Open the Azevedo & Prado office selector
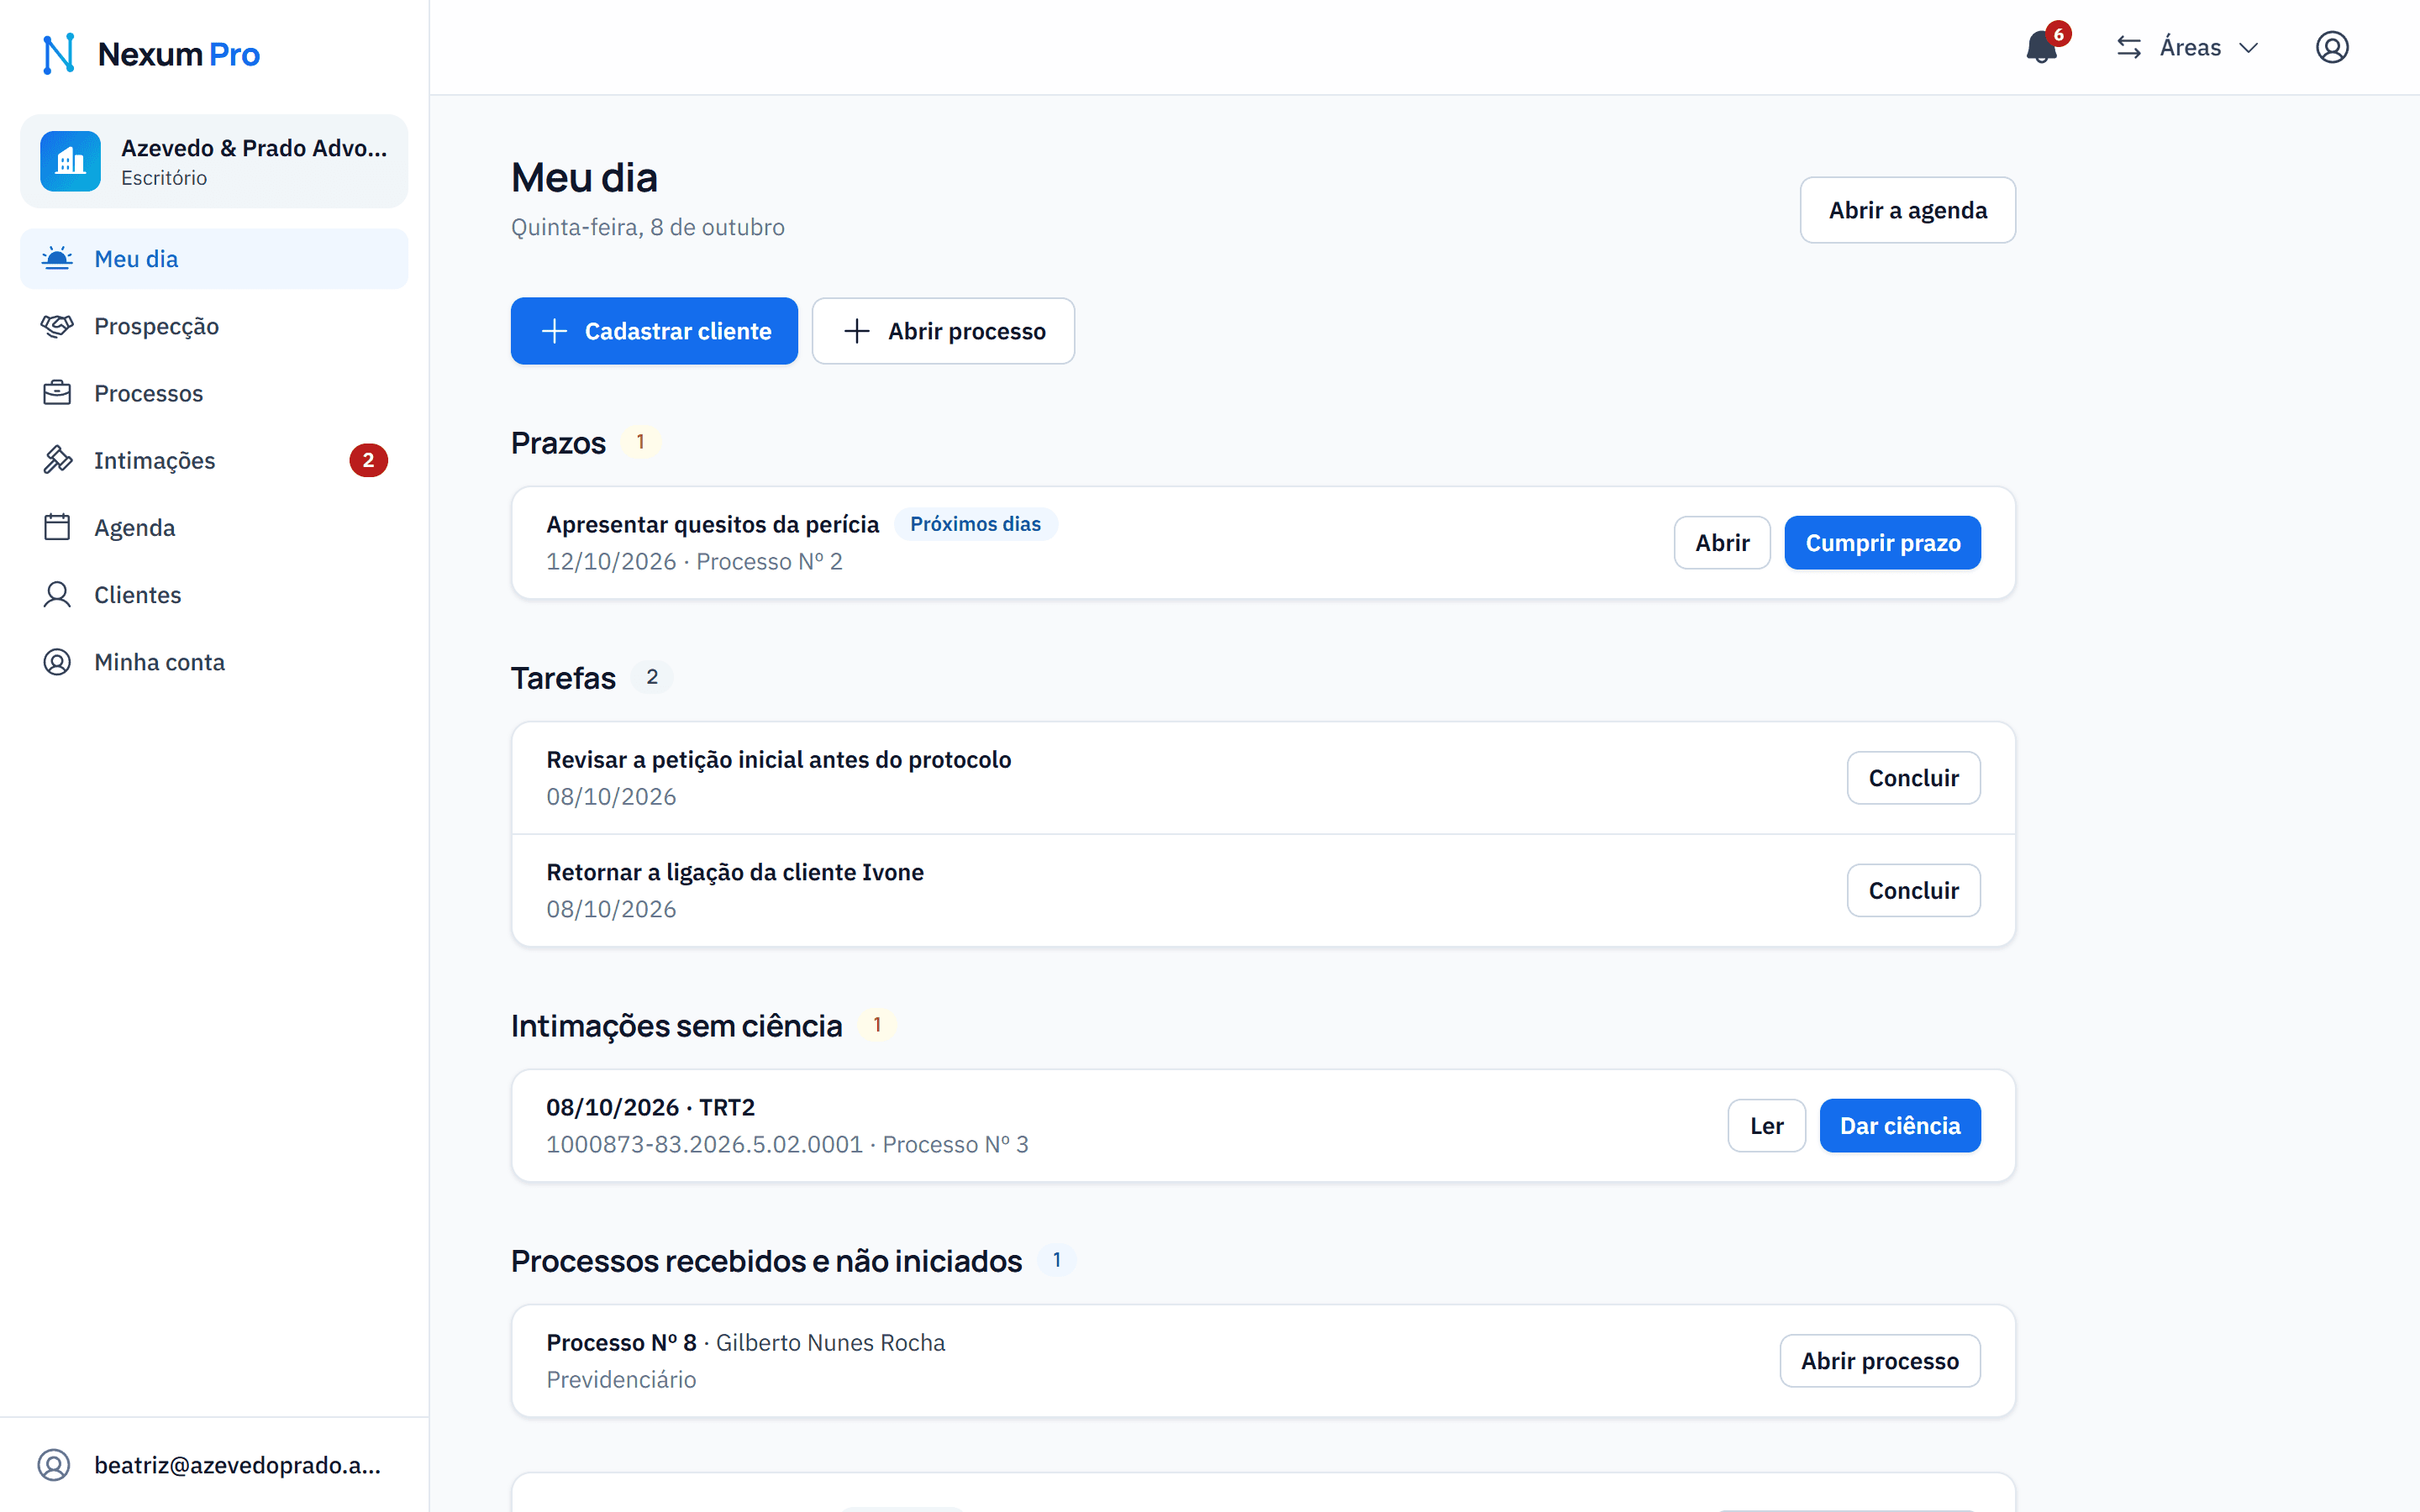Image resolution: width=2420 pixels, height=1512 pixels. 214,161
